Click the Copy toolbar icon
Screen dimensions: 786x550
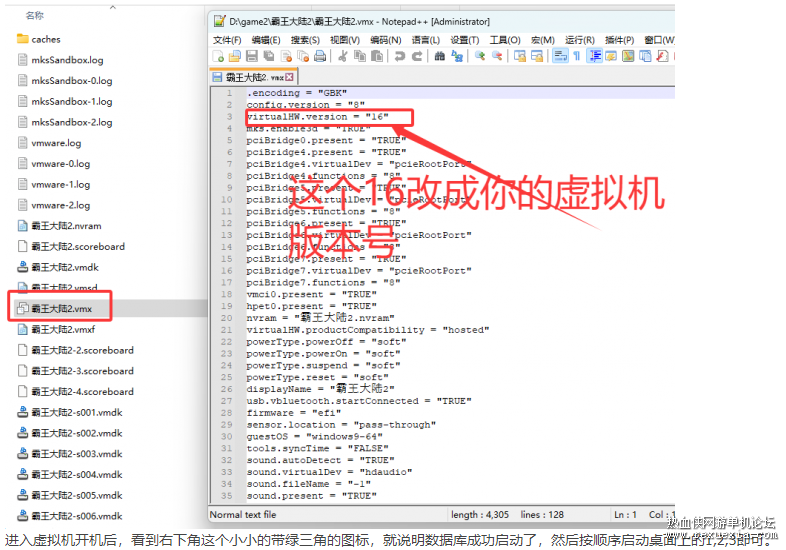coord(359,56)
